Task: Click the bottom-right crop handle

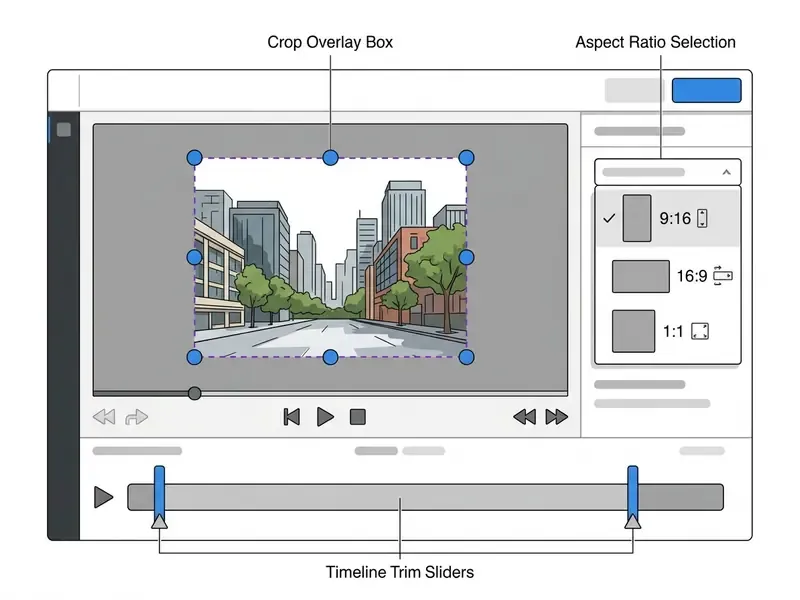Action: [466, 357]
